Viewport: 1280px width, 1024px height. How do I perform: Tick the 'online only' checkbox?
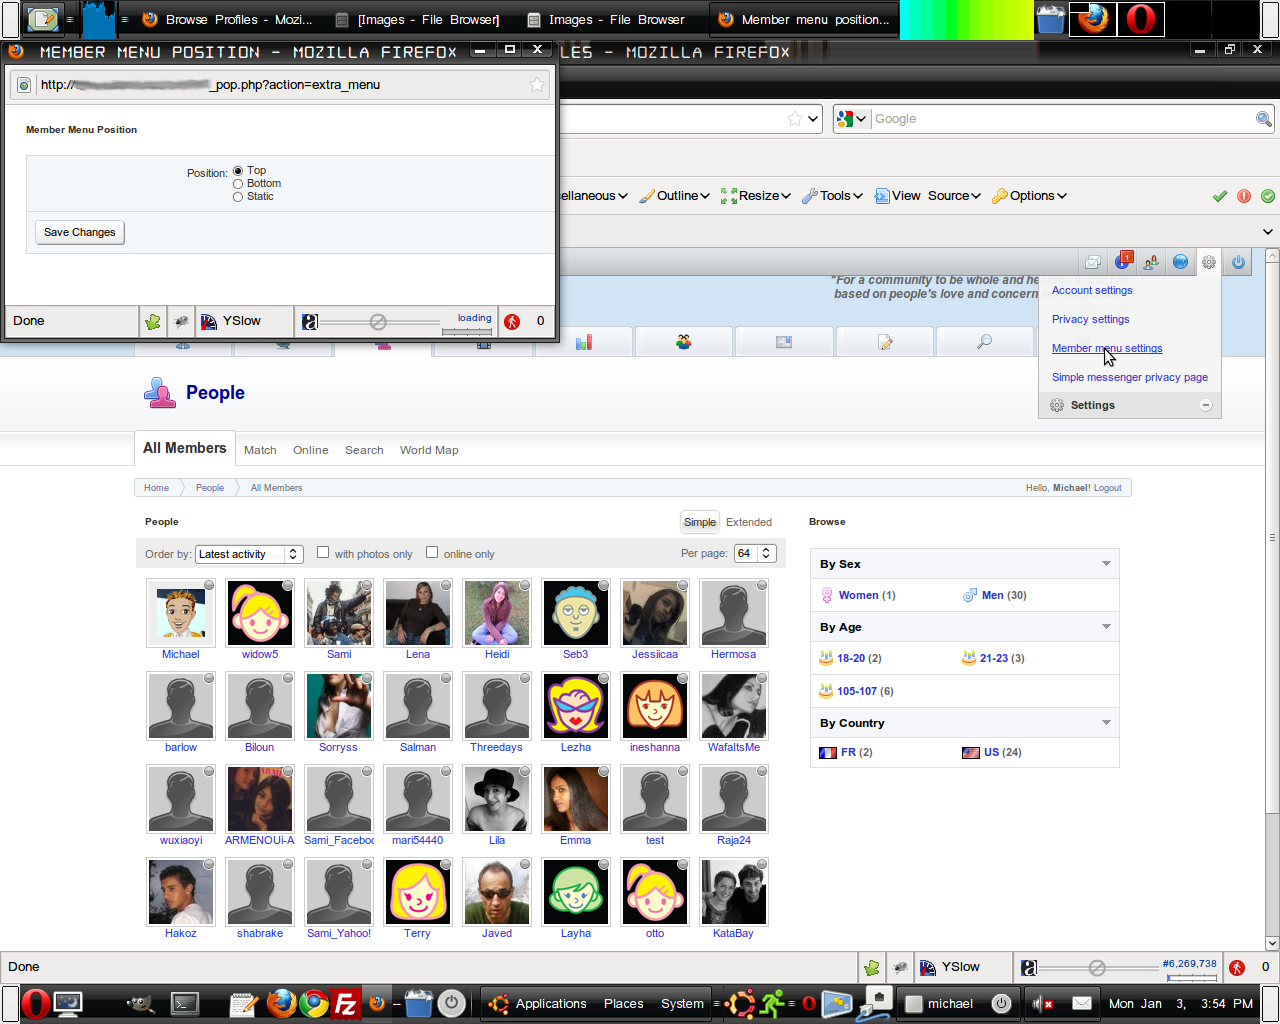pyautogui.click(x=432, y=552)
